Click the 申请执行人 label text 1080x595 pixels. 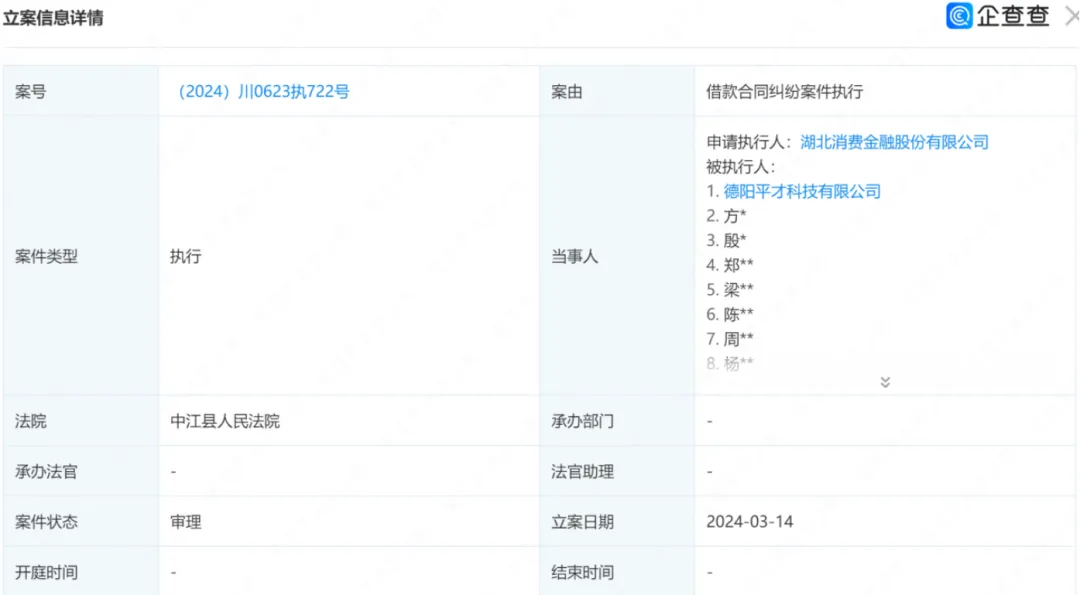(x=749, y=142)
